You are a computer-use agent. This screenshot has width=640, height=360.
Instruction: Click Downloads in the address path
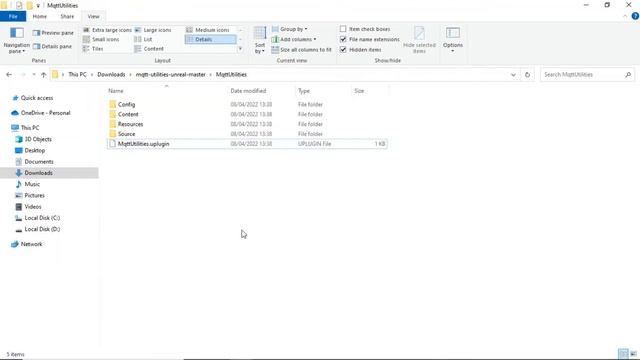point(111,75)
